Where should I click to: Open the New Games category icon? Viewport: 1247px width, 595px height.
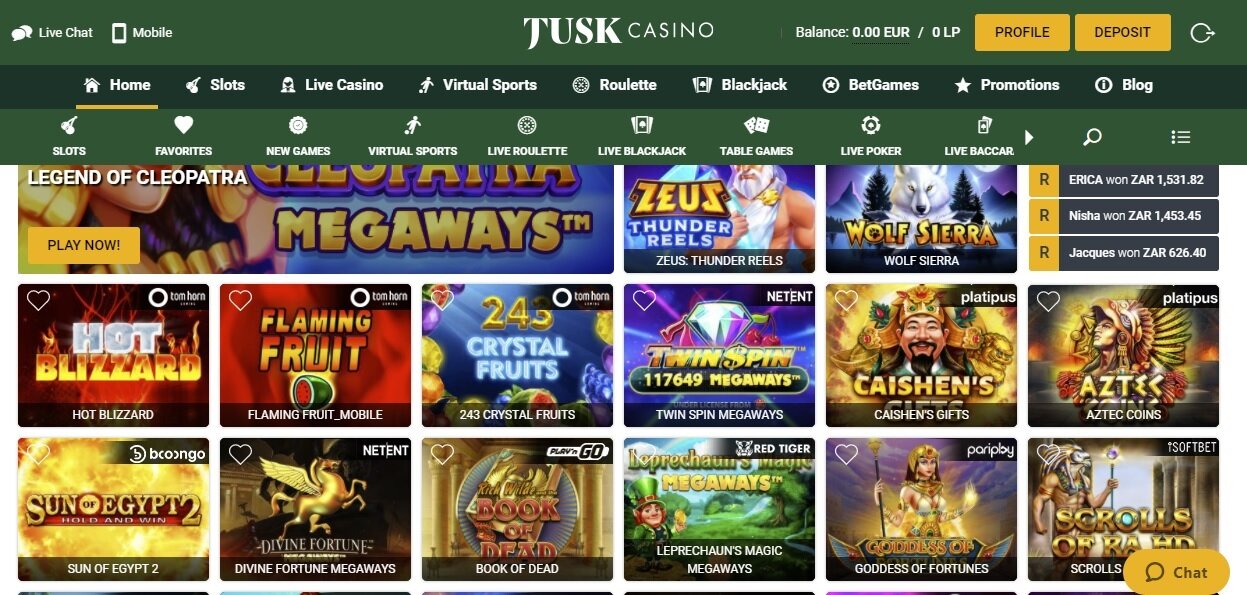(298, 125)
